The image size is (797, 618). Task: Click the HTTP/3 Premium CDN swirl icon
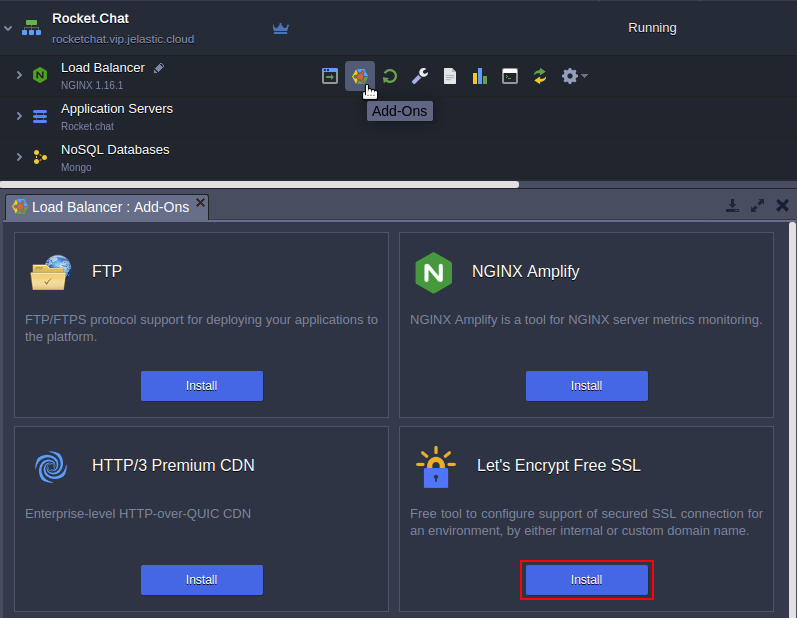coord(51,467)
